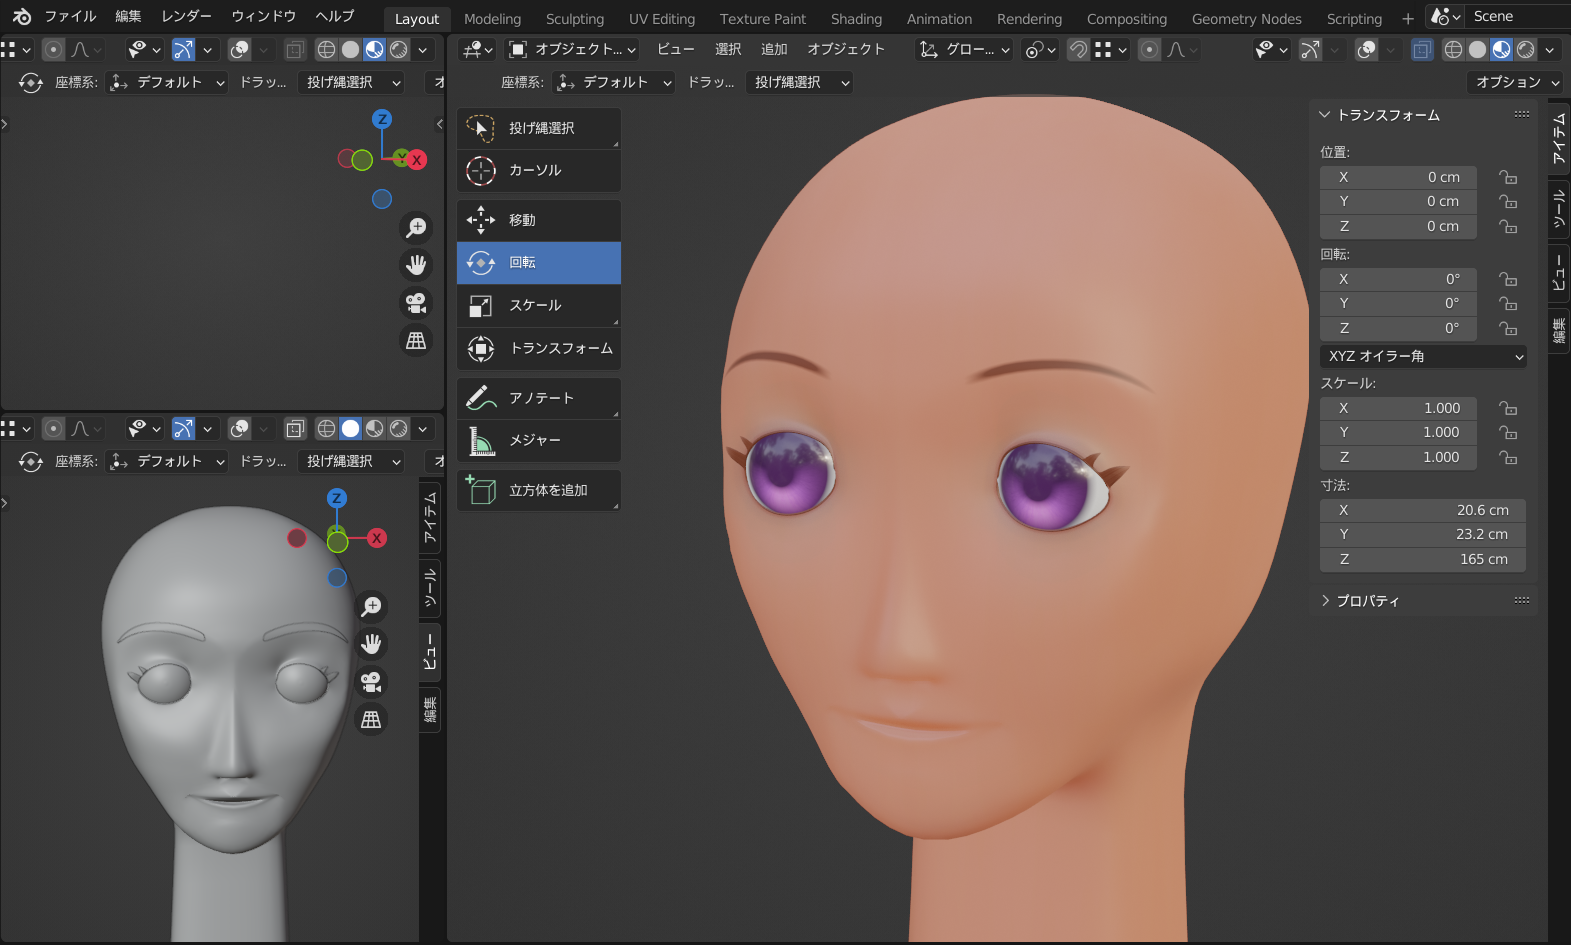Open the Options (オプション) dropdown
The width and height of the screenshot is (1571, 945).
[1515, 82]
